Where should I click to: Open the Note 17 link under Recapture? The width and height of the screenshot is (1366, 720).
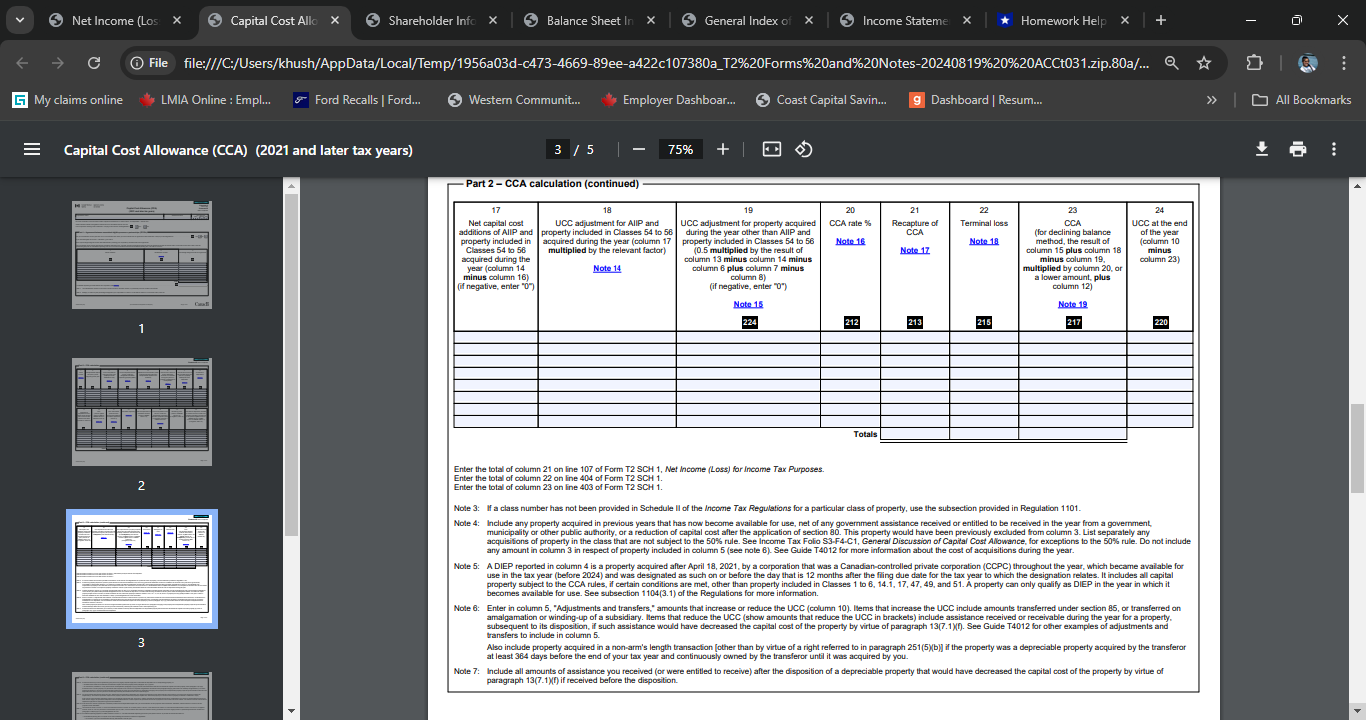coord(915,250)
